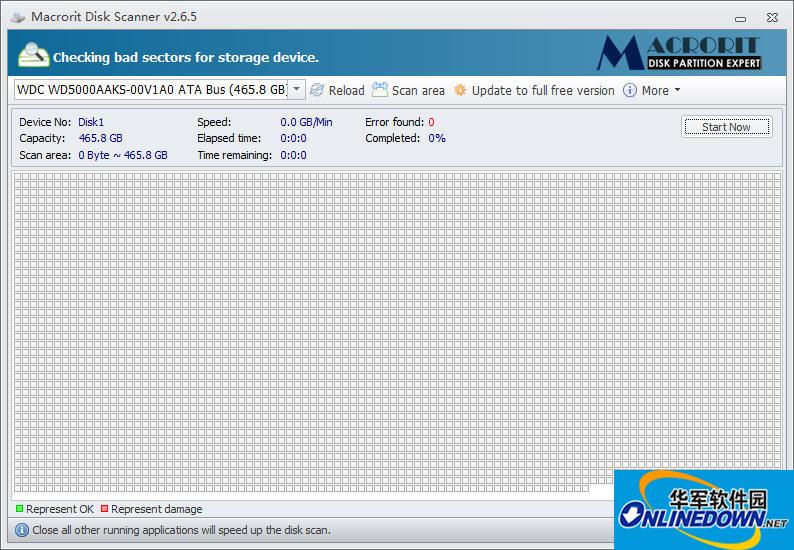Click the disk magnifier icon in the banner
This screenshot has height=550, width=794.
pos(33,55)
